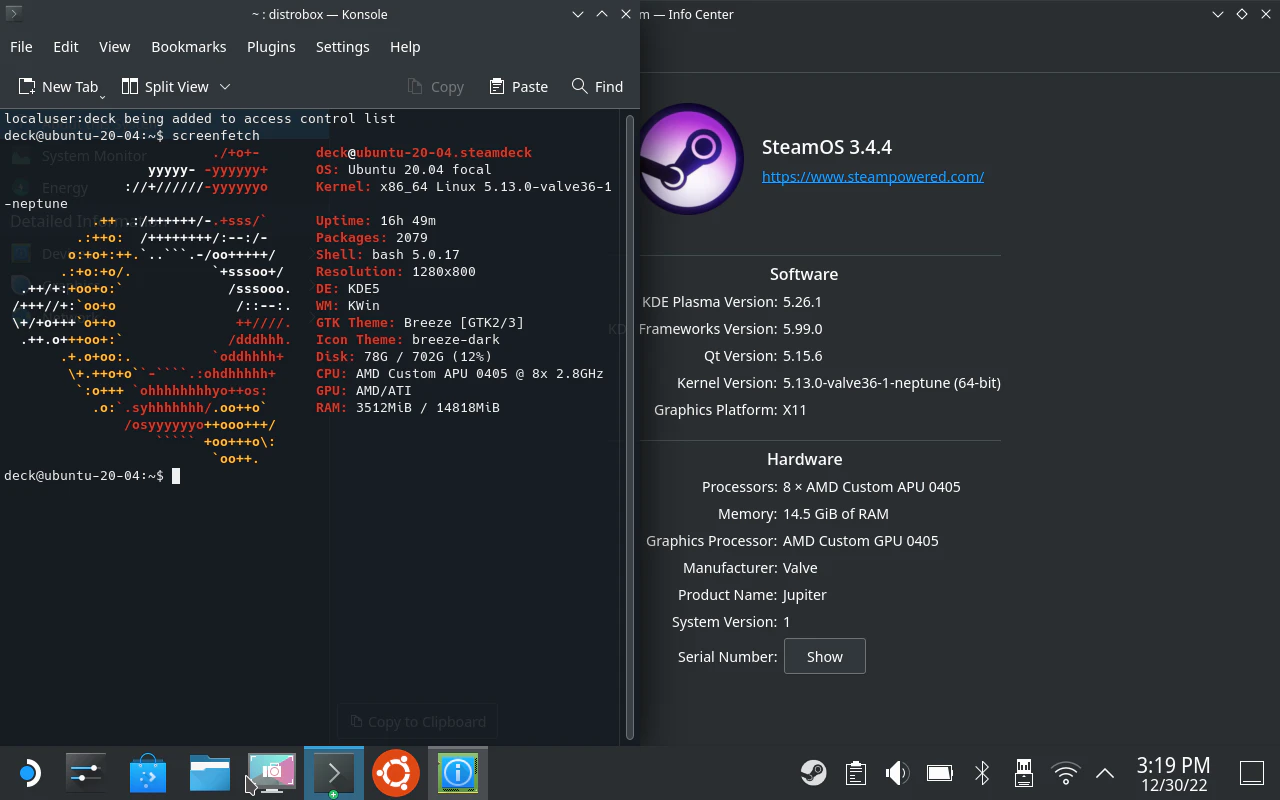Switch to Konsole terminal in taskbar

334,773
